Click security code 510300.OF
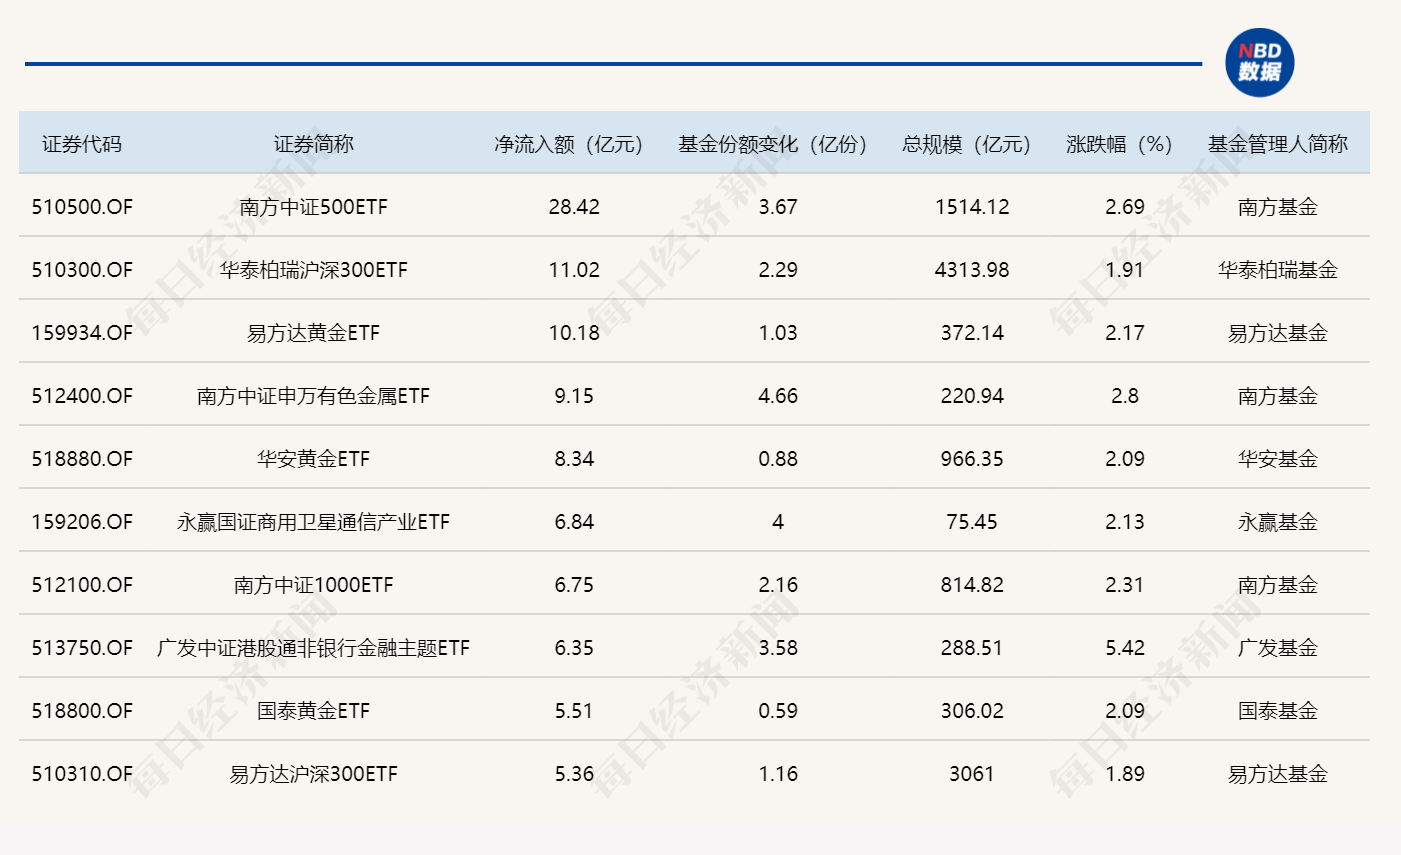Screen dimensions: 1401x855 coord(82,270)
